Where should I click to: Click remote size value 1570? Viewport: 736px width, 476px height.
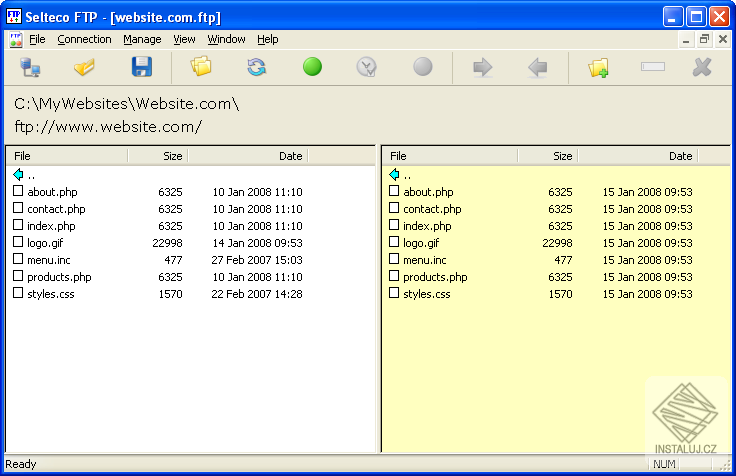coord(560,294)
